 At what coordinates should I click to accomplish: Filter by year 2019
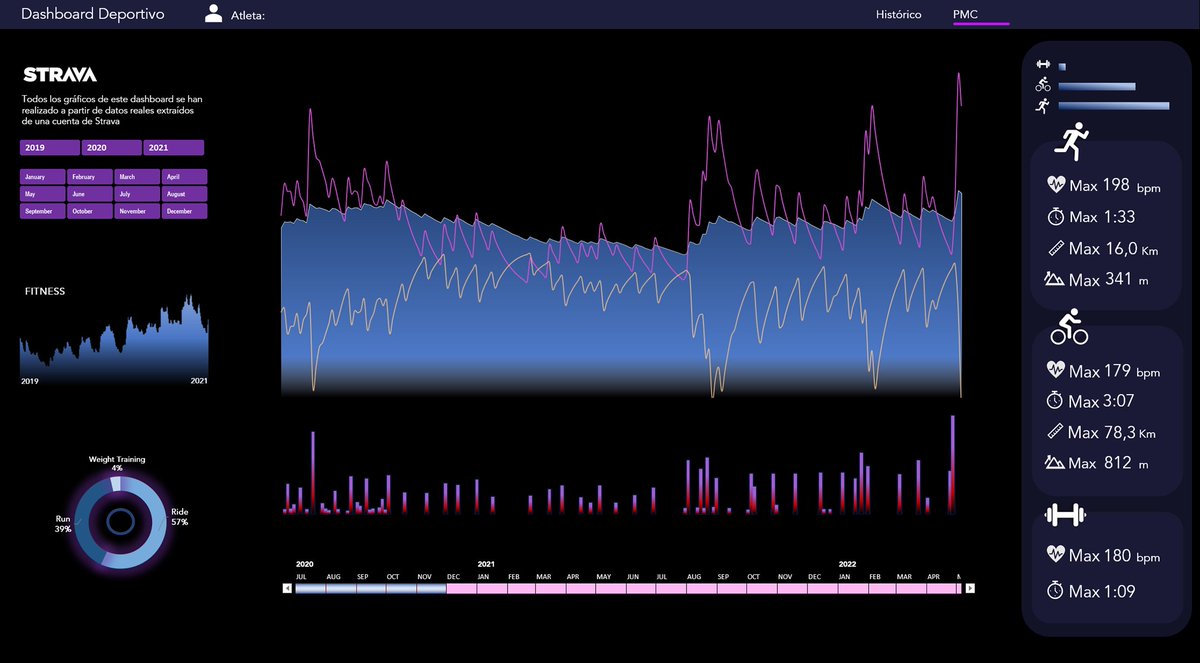[49, 148]
